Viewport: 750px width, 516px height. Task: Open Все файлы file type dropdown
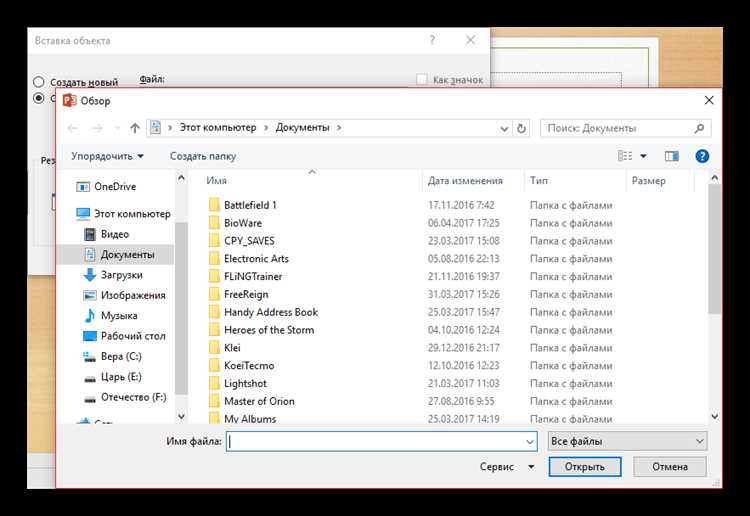pos(627,441)
